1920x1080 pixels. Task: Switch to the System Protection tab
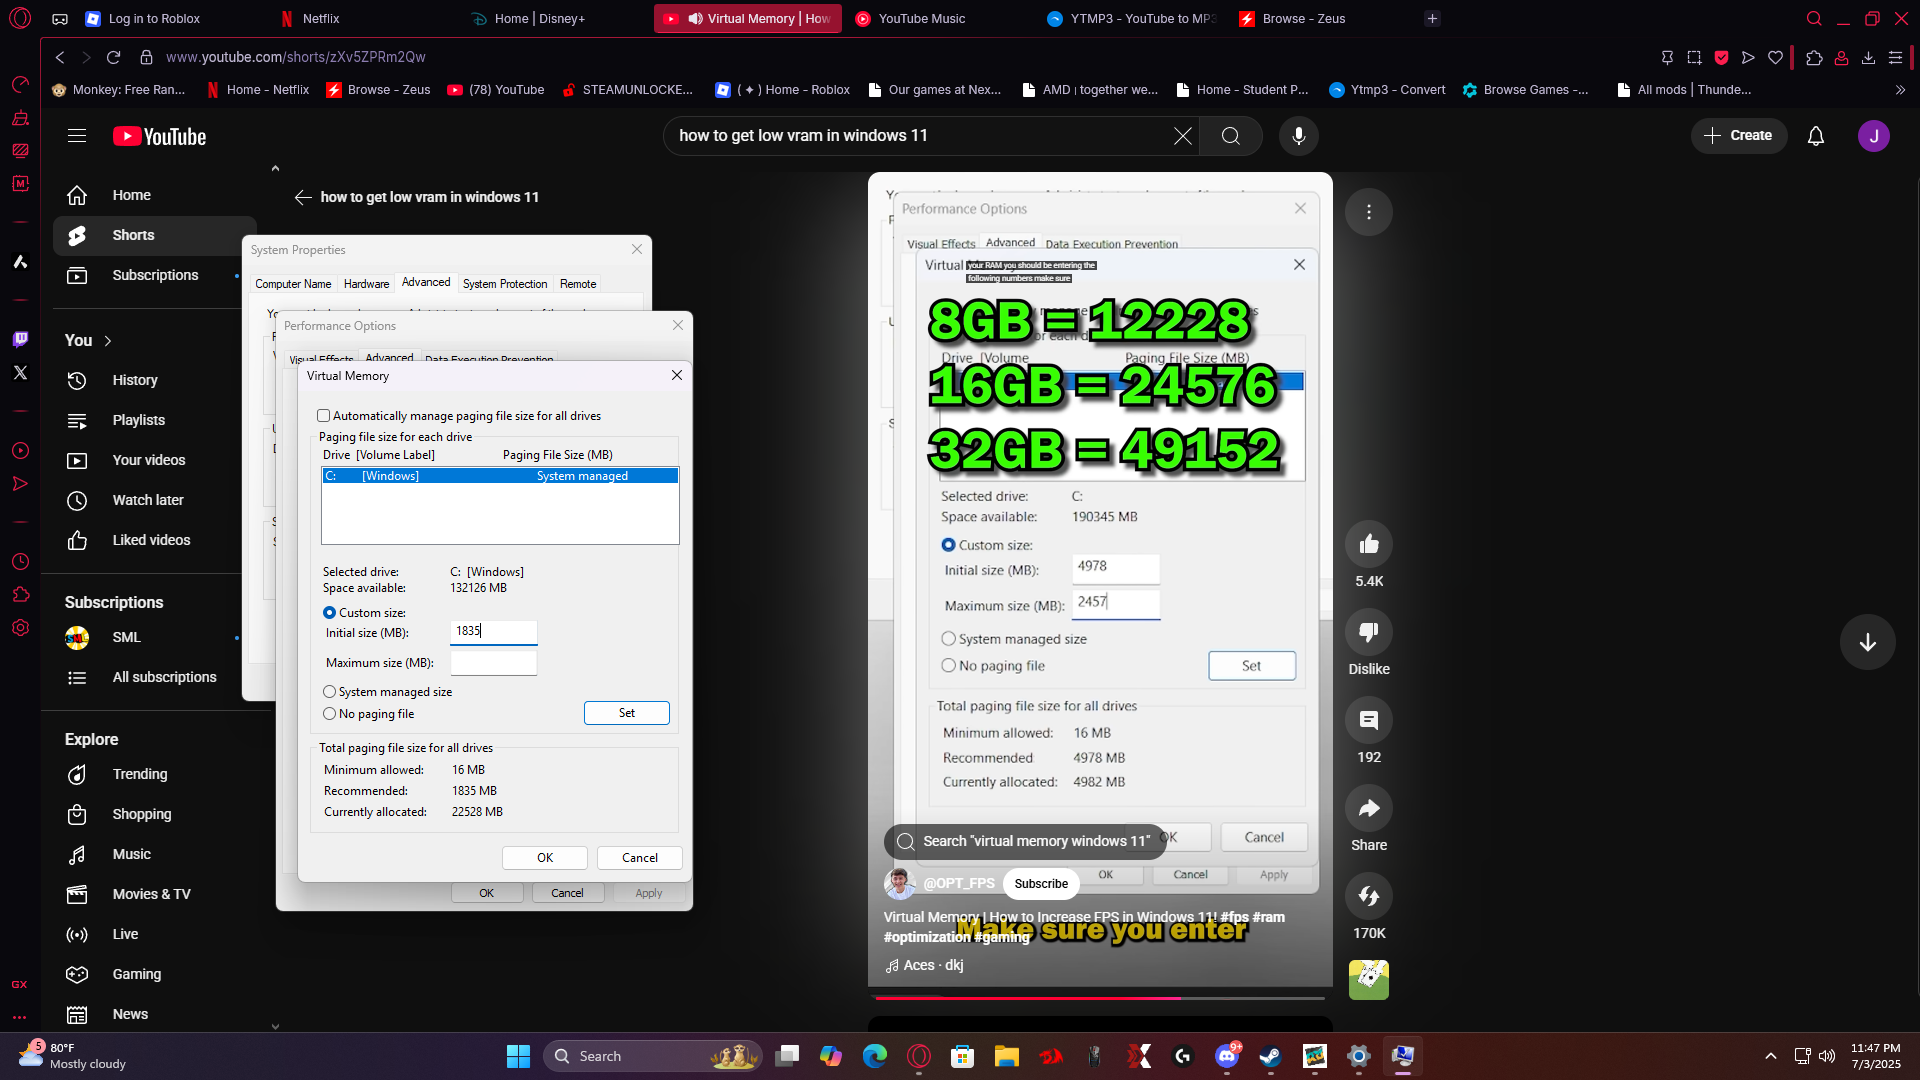coord(504,284)
